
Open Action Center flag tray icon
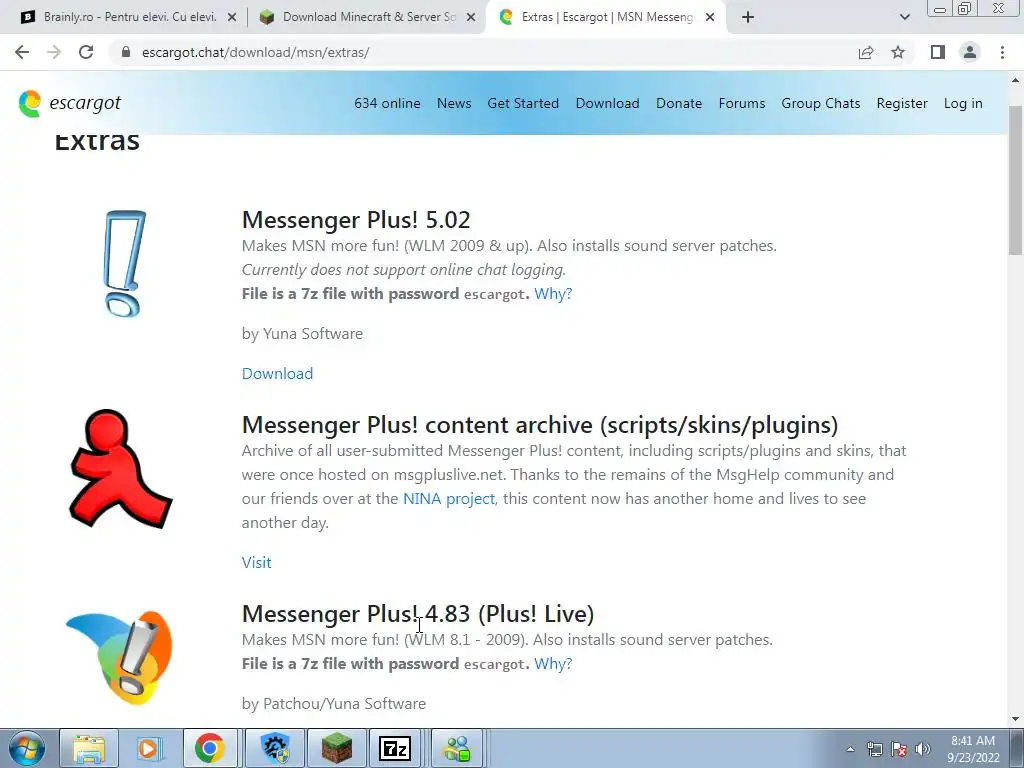tap(899, 749)
